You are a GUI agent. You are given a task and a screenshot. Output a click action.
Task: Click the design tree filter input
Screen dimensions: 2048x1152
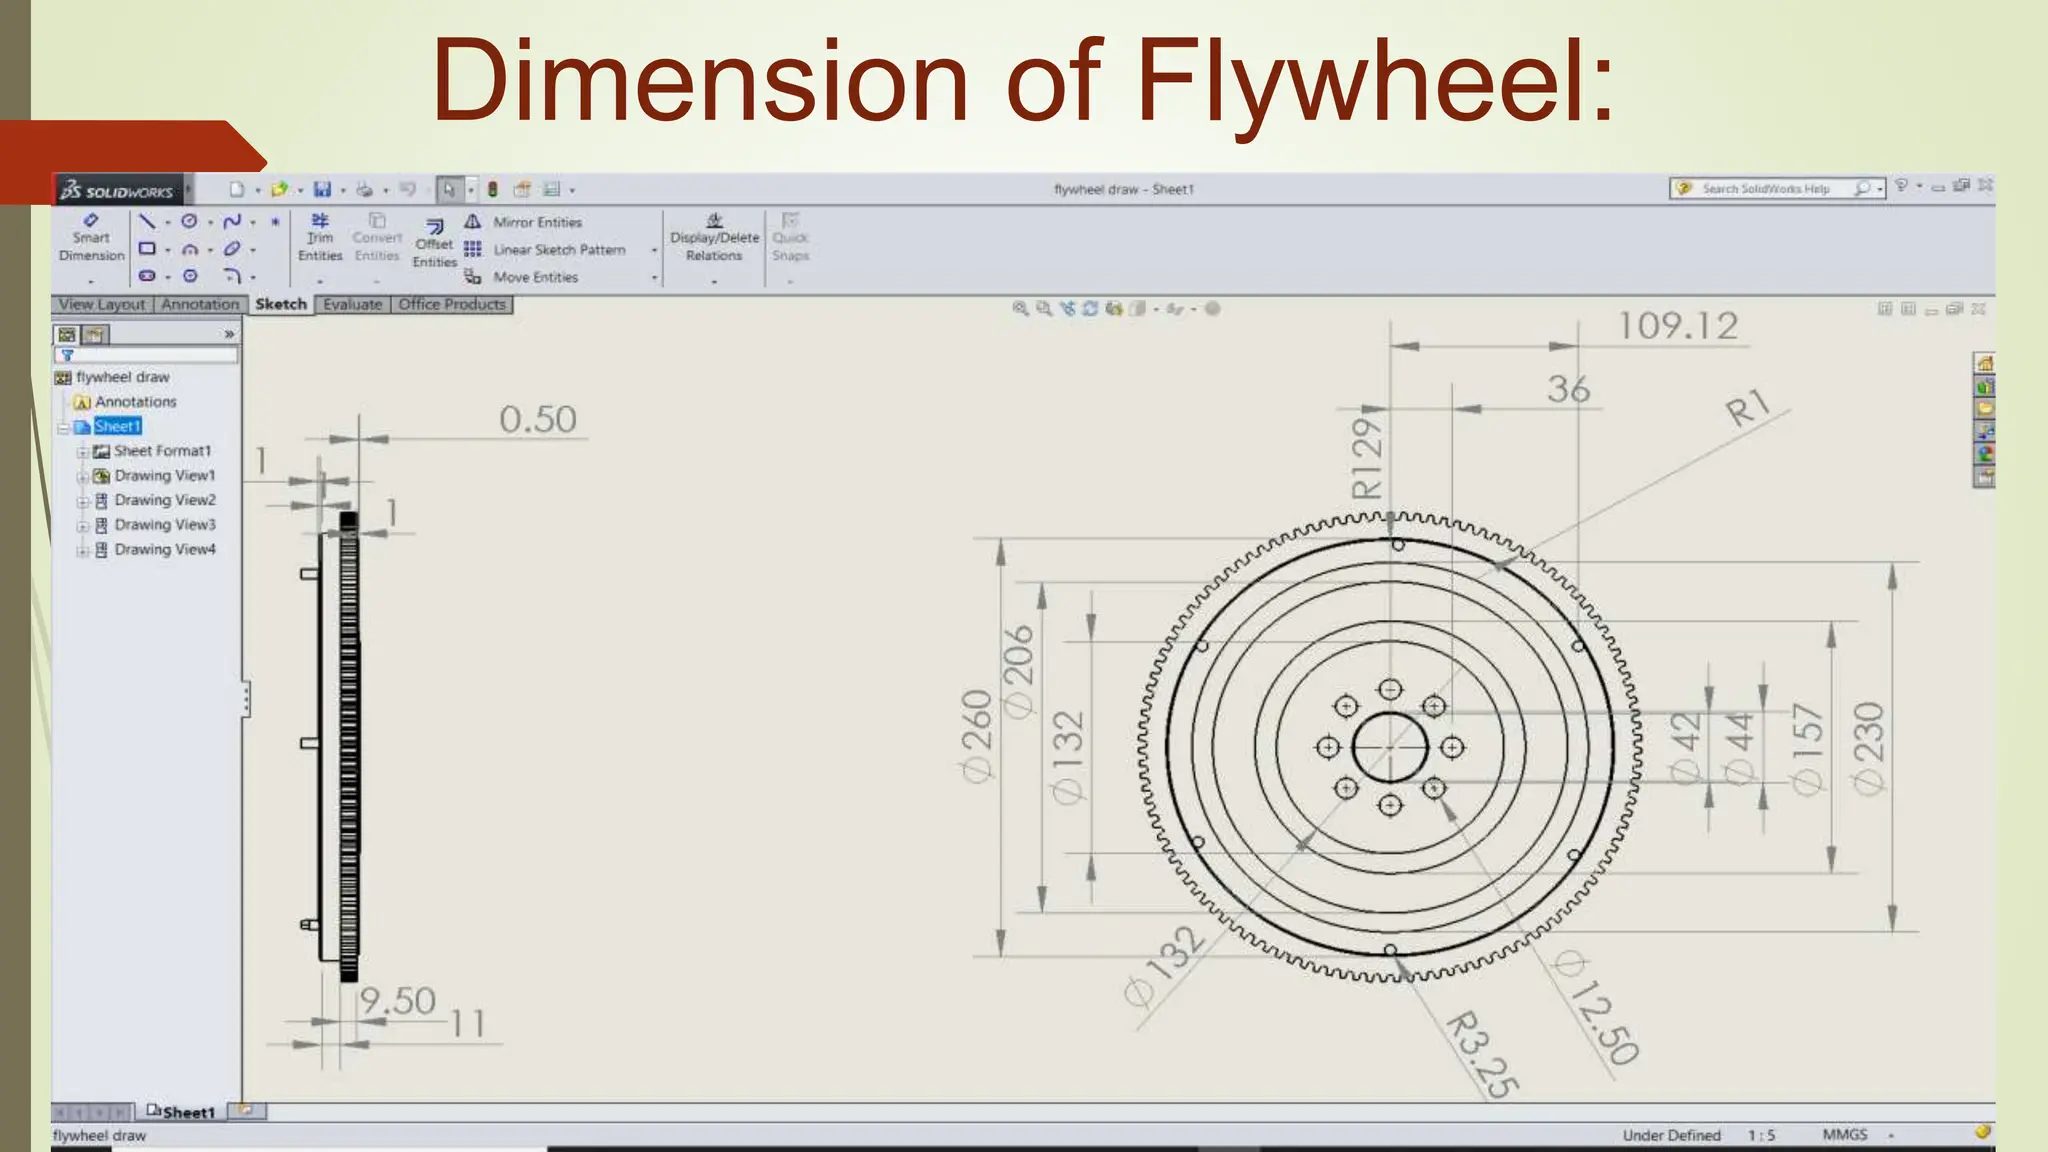(x=147, y=355)
